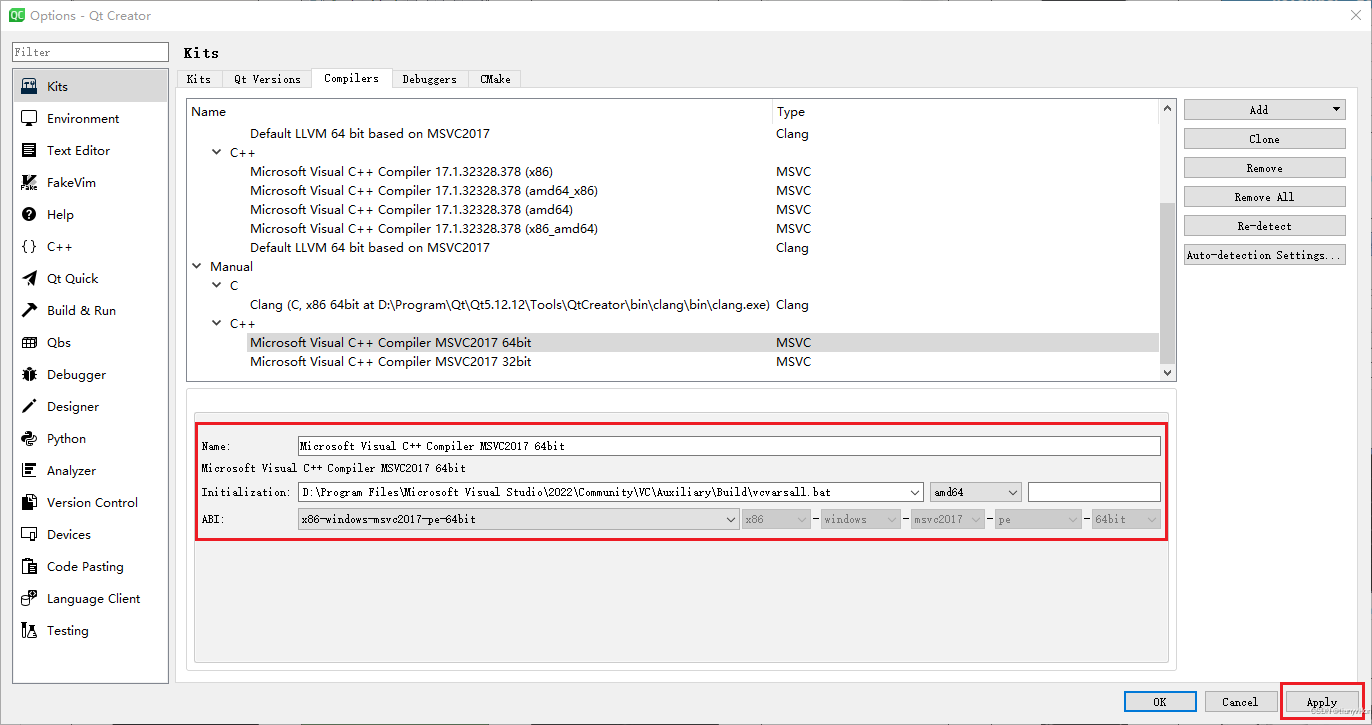Click the Remove All button

click(x=1264, y=197)
